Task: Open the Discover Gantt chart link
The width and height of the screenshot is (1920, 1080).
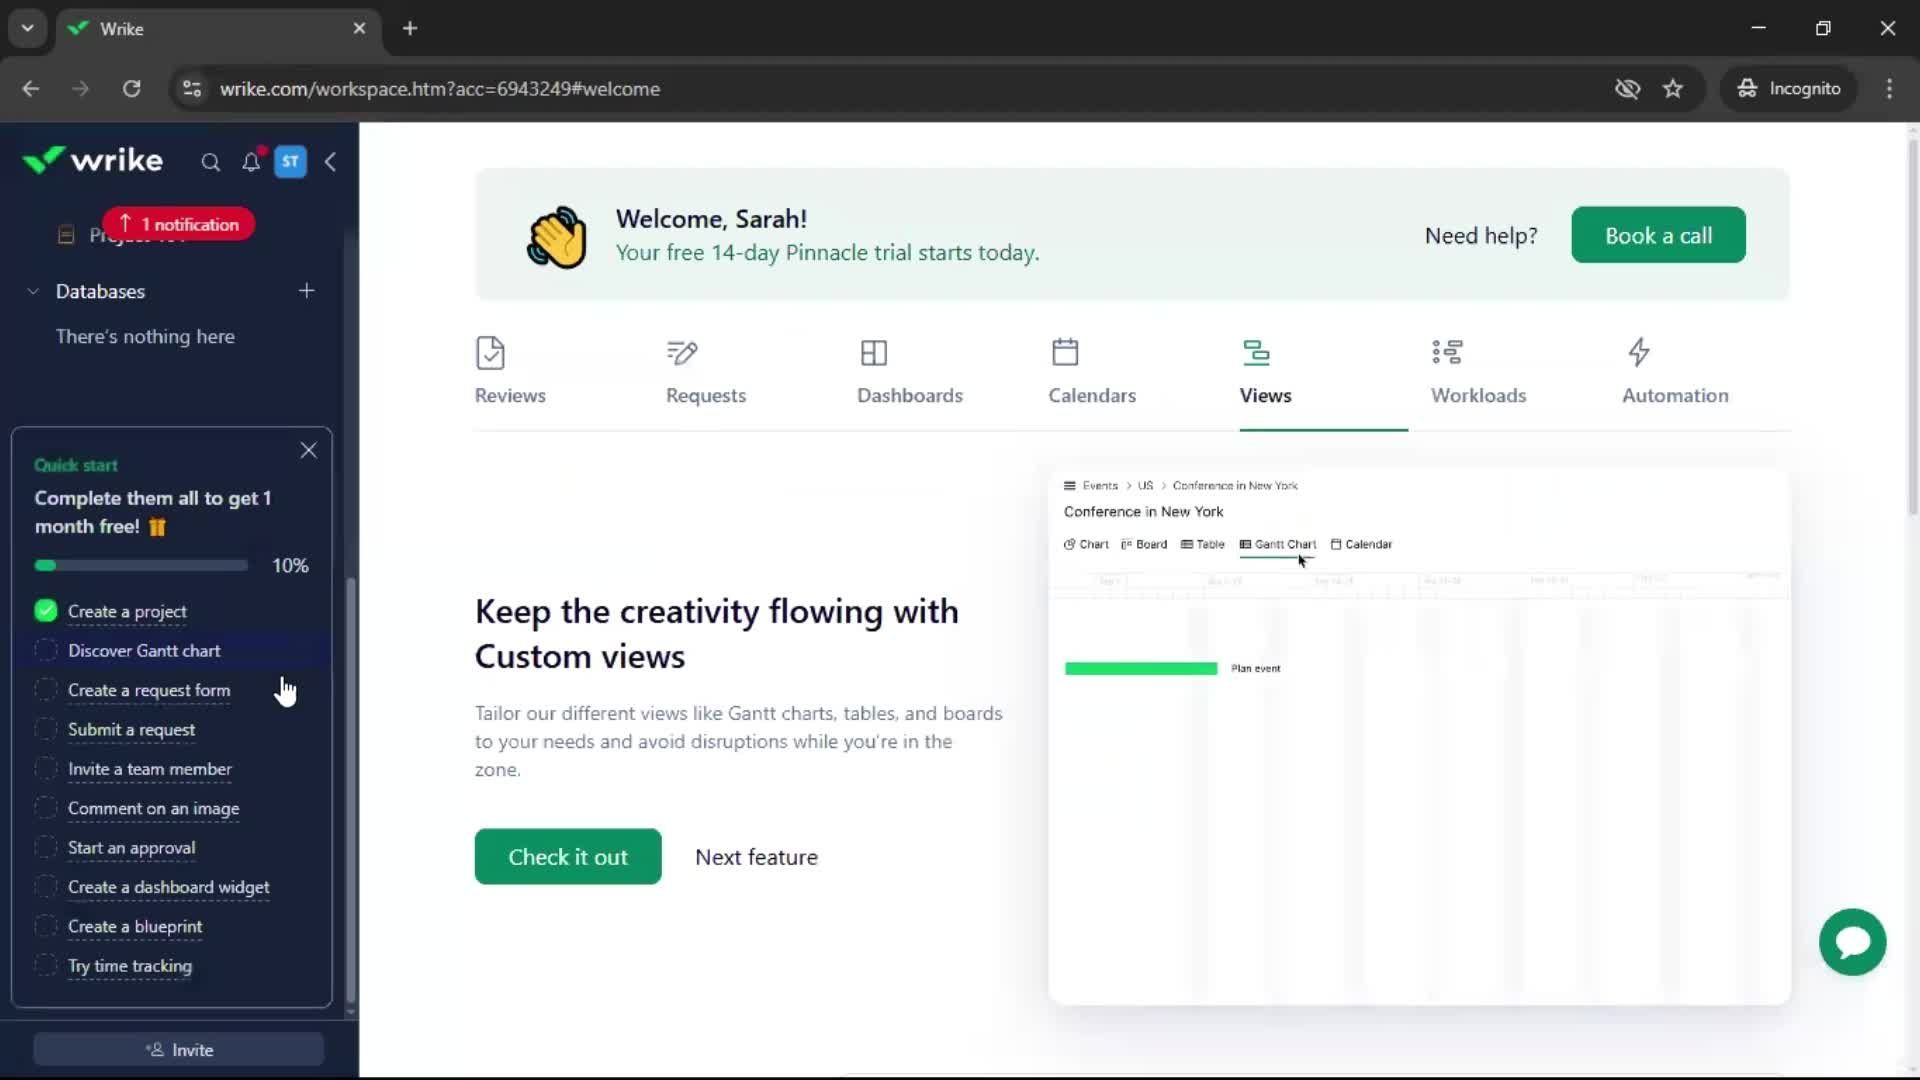Action: tap(144, 651)
